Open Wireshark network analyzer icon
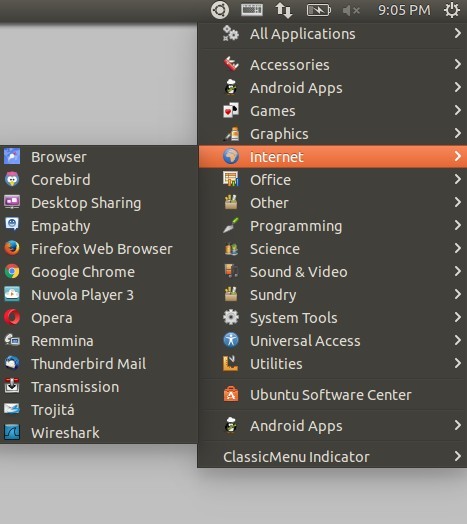This screenshot has height=524, width=467. pyautogui.click(x=12, y=432)
